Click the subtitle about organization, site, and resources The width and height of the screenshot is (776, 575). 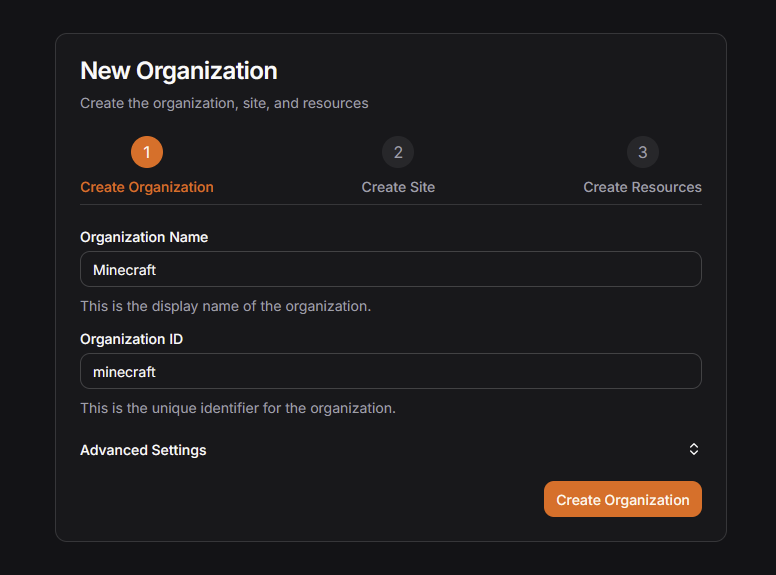click(x=224, y=103)
